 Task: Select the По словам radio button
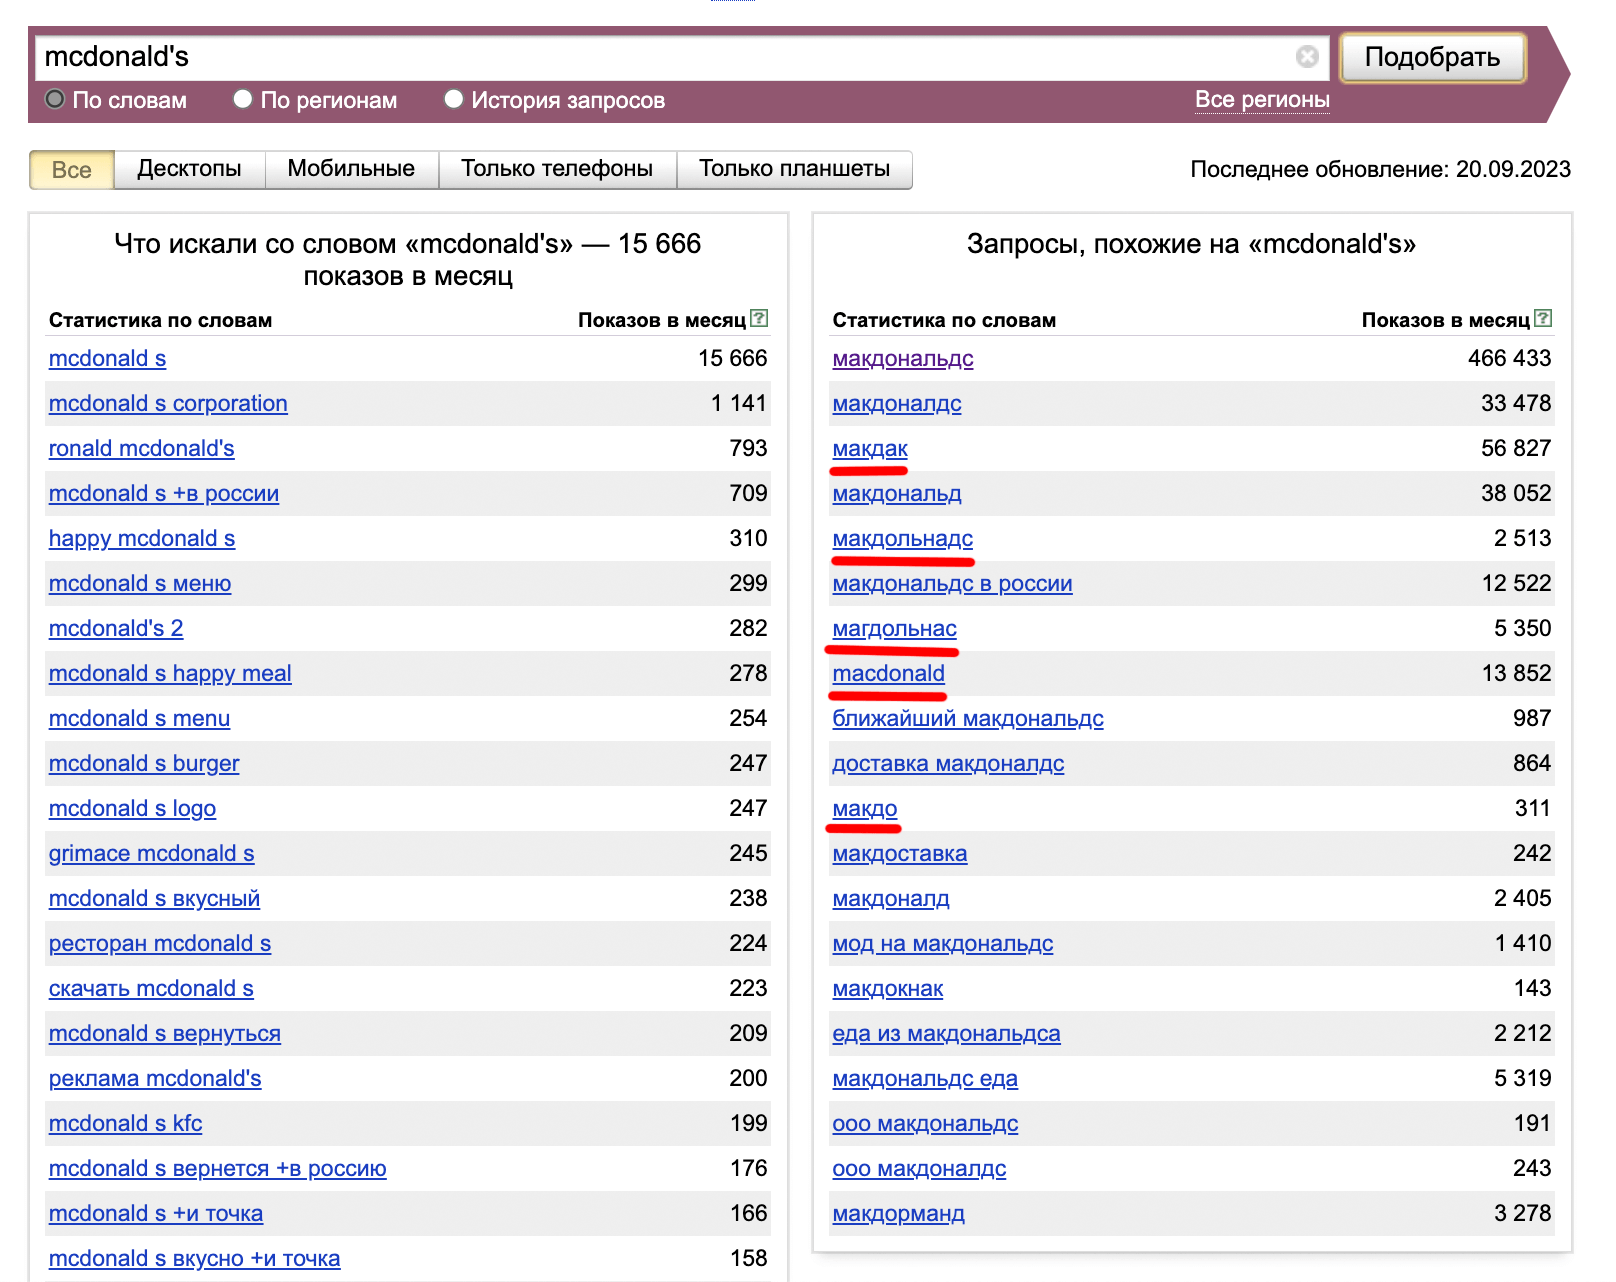55,99
